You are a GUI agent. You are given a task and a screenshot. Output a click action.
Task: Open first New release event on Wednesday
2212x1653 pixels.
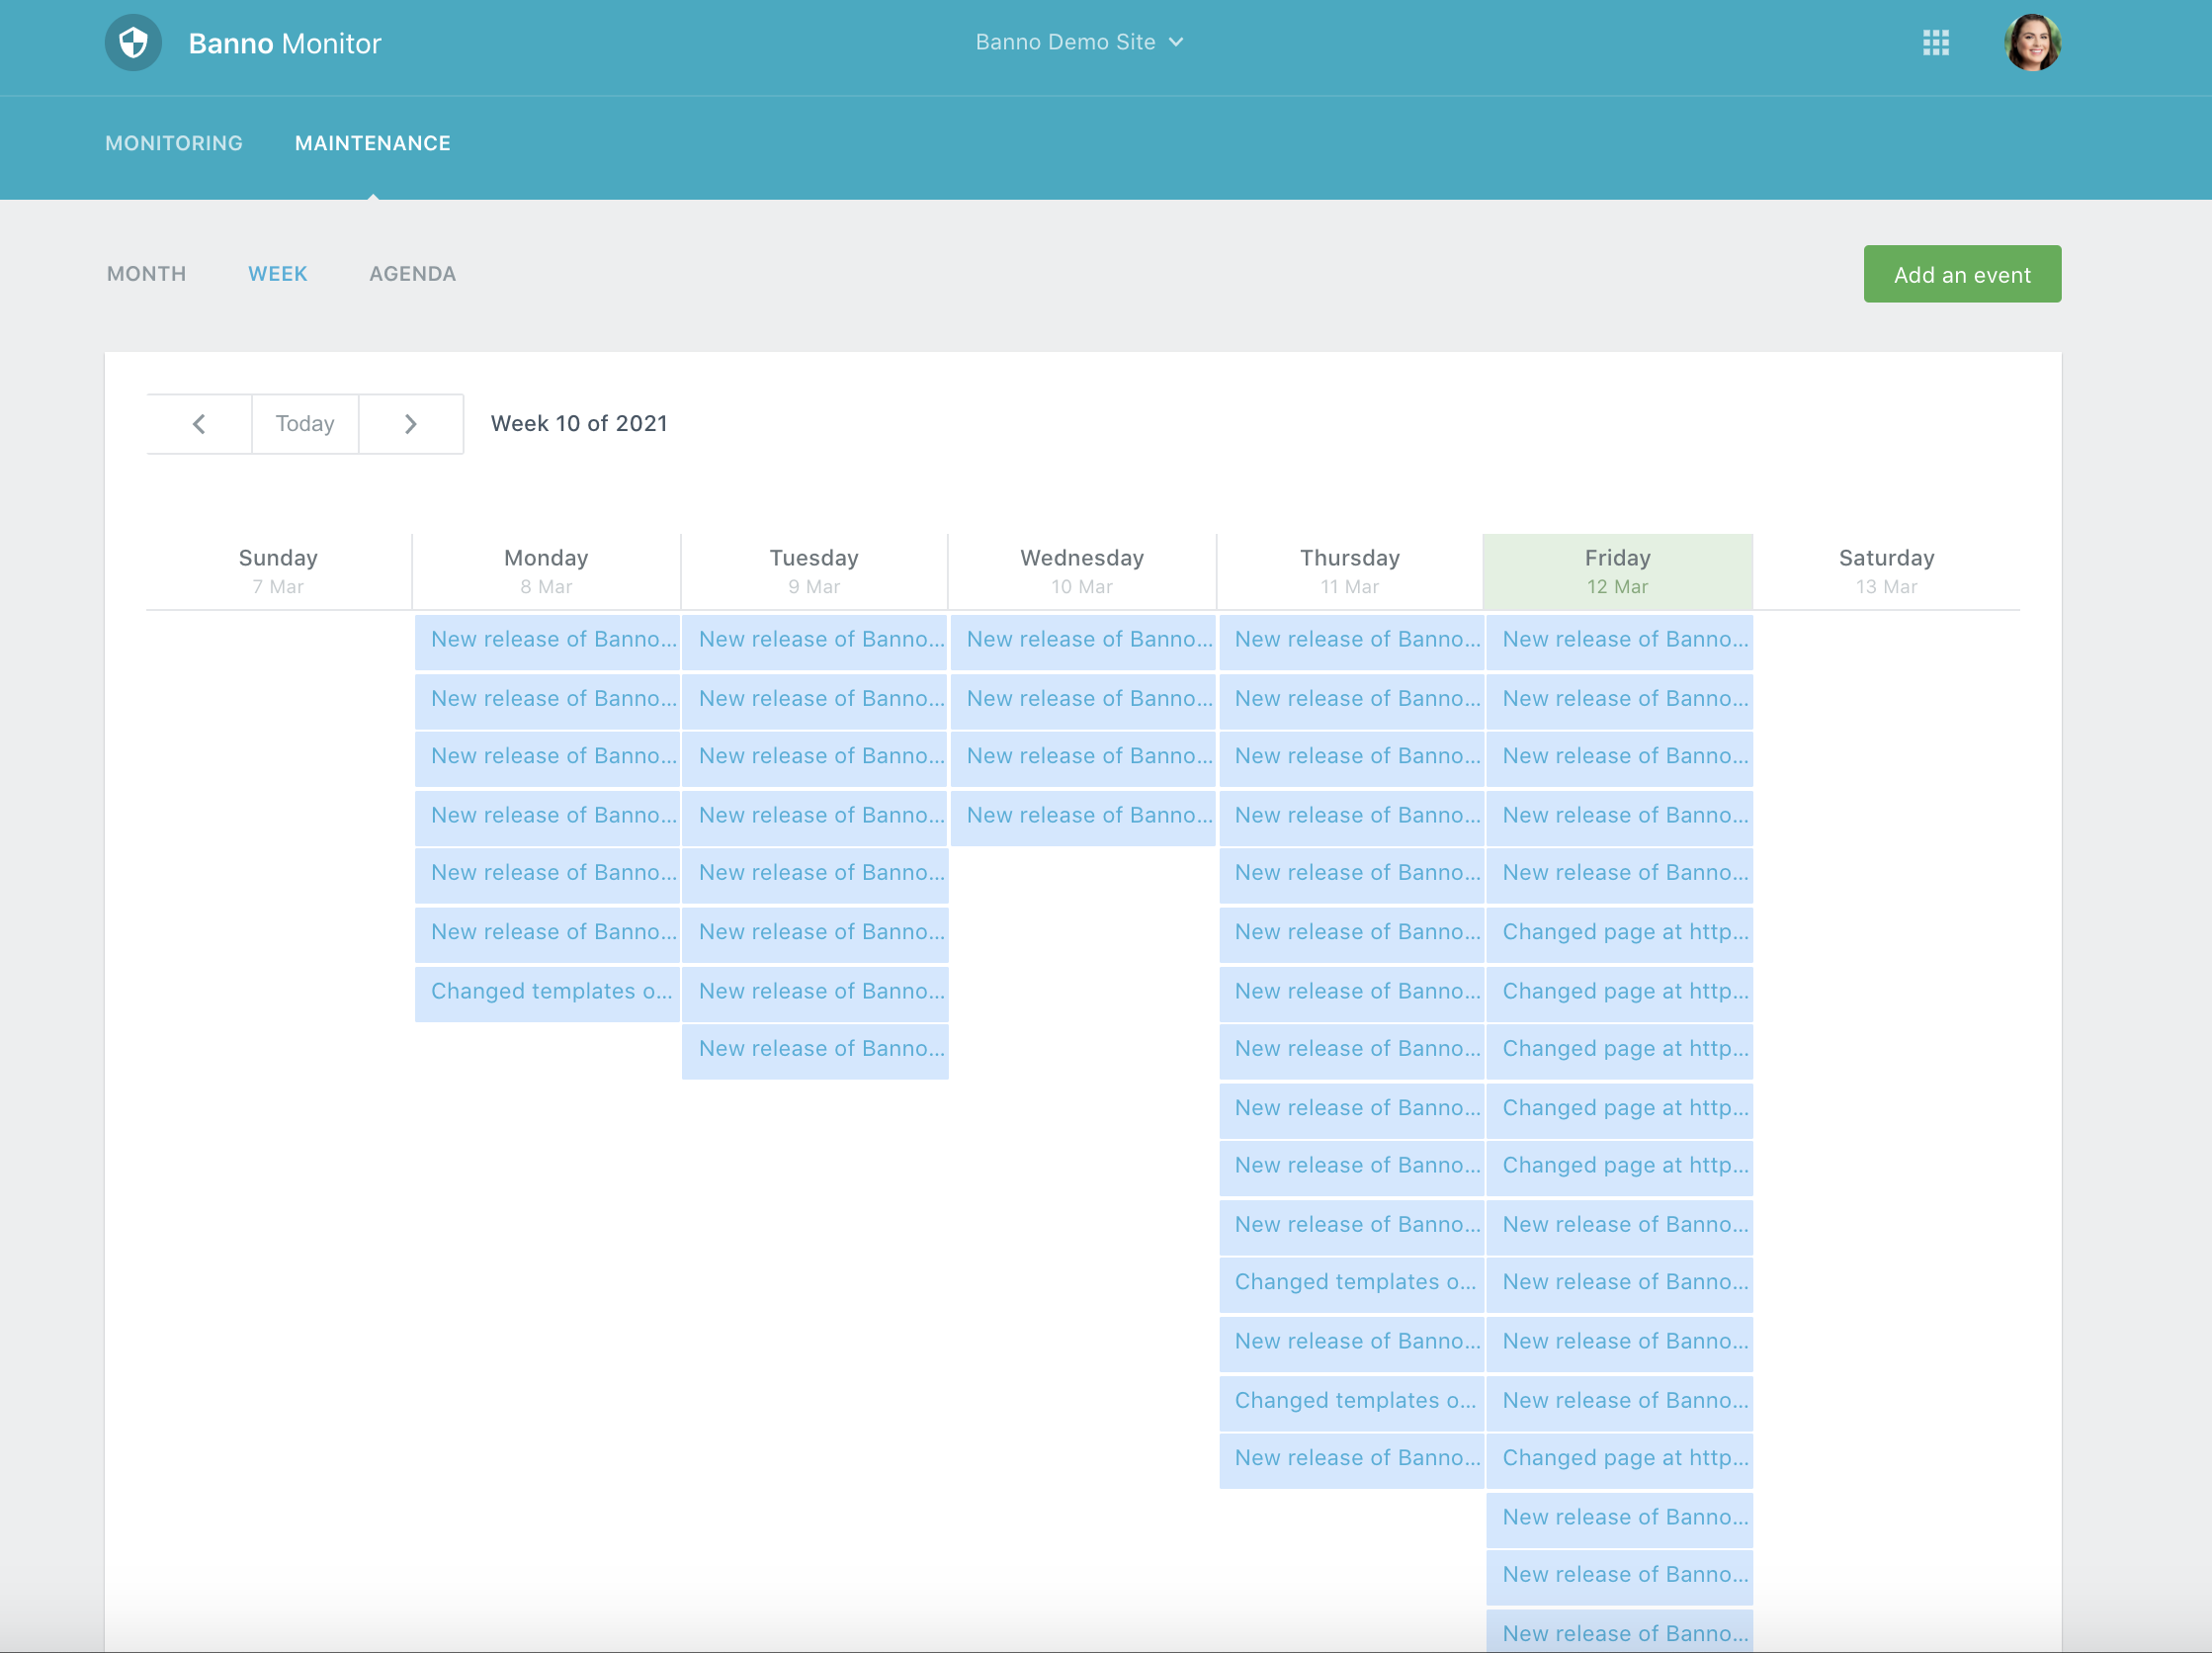point(1083,640)
